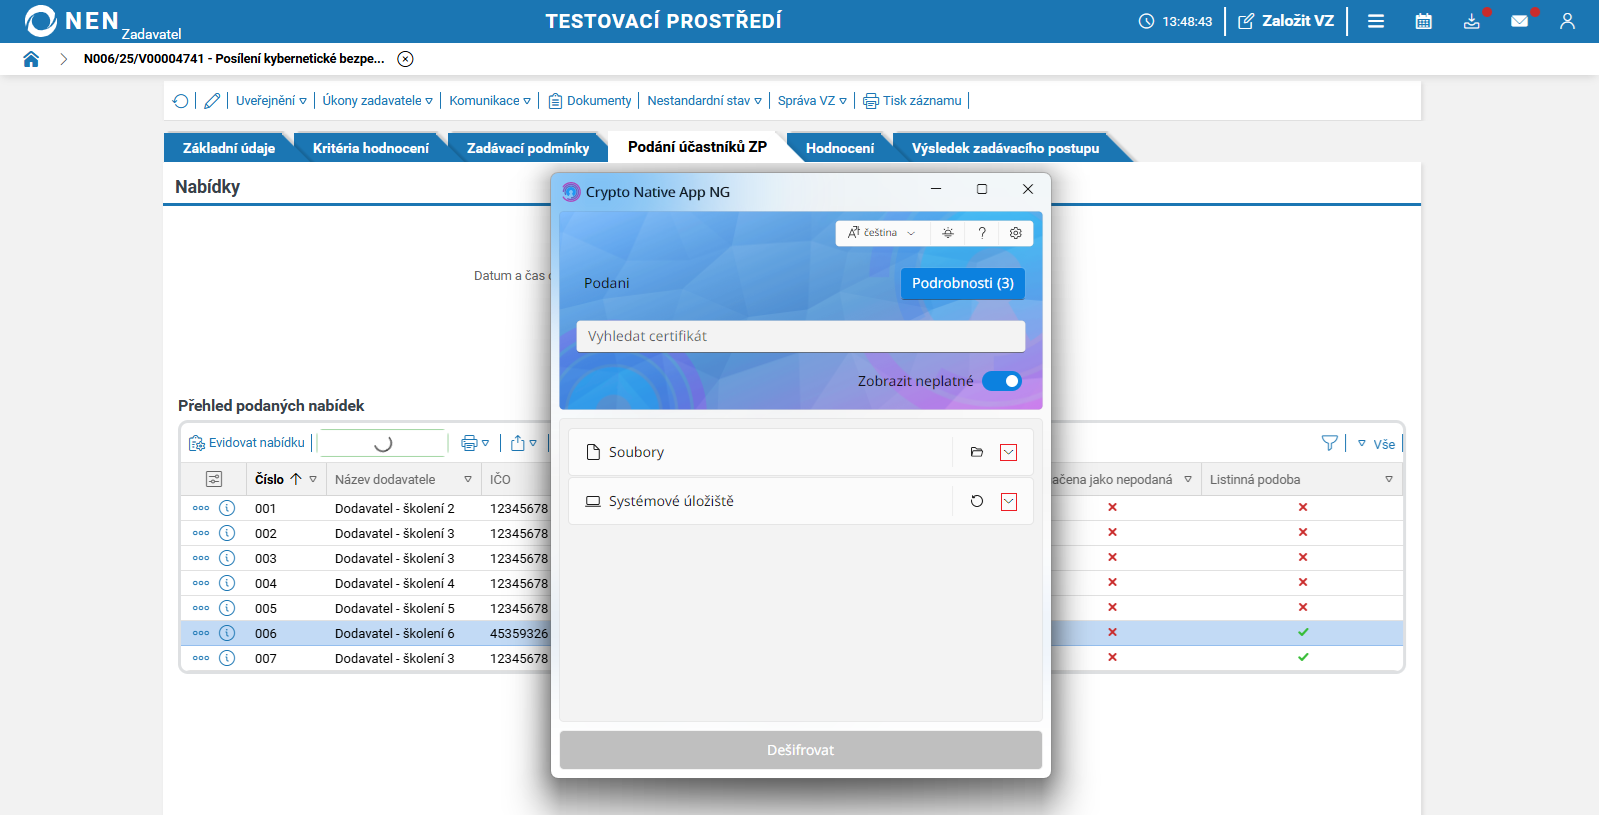1599x815 pixels.
Task: Open the column settings icon in table header
Action: pos(214,480)
